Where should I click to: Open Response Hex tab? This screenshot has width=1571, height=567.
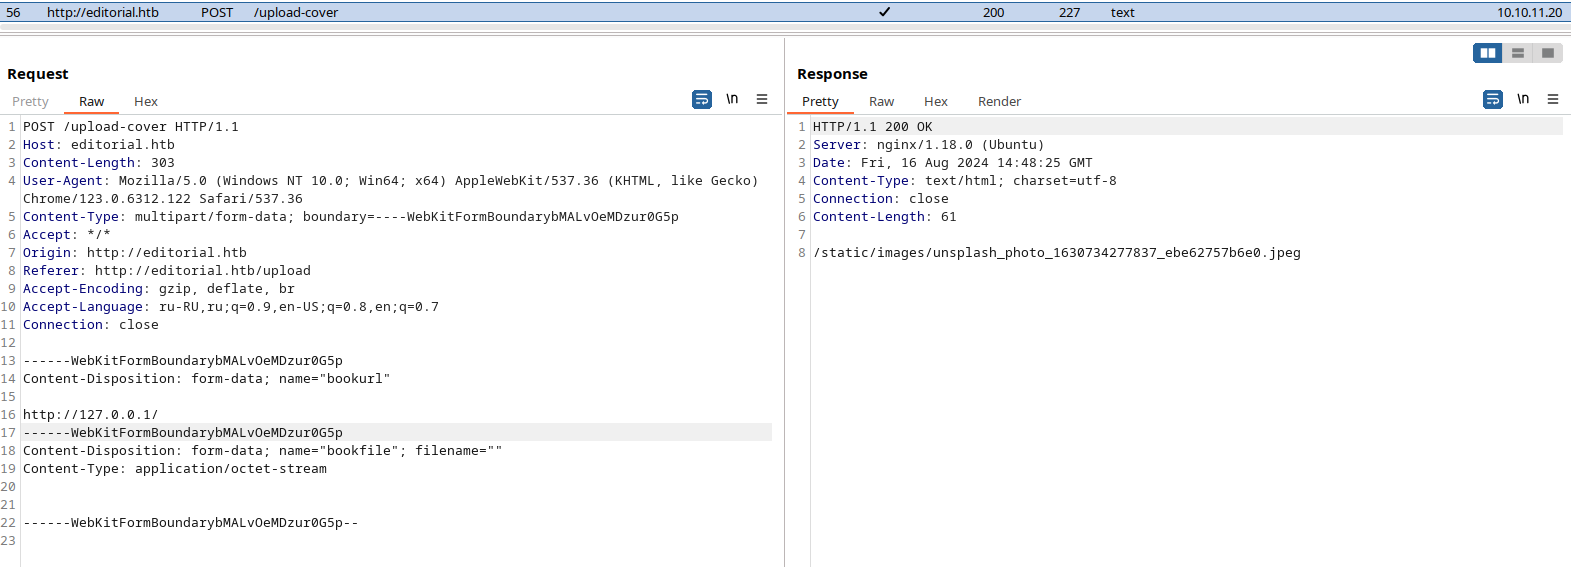point(936,101)
